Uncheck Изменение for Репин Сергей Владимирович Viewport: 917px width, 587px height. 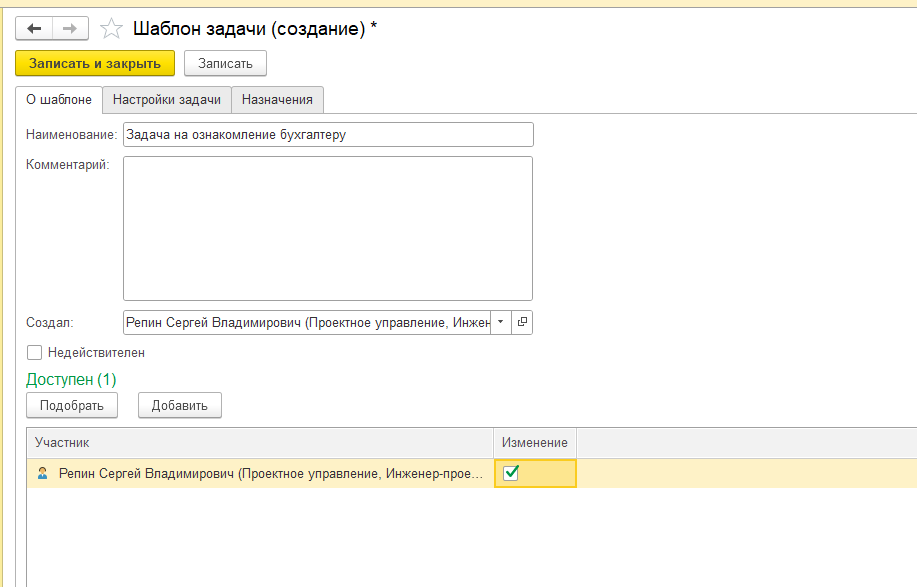click(x=511, y=473)
